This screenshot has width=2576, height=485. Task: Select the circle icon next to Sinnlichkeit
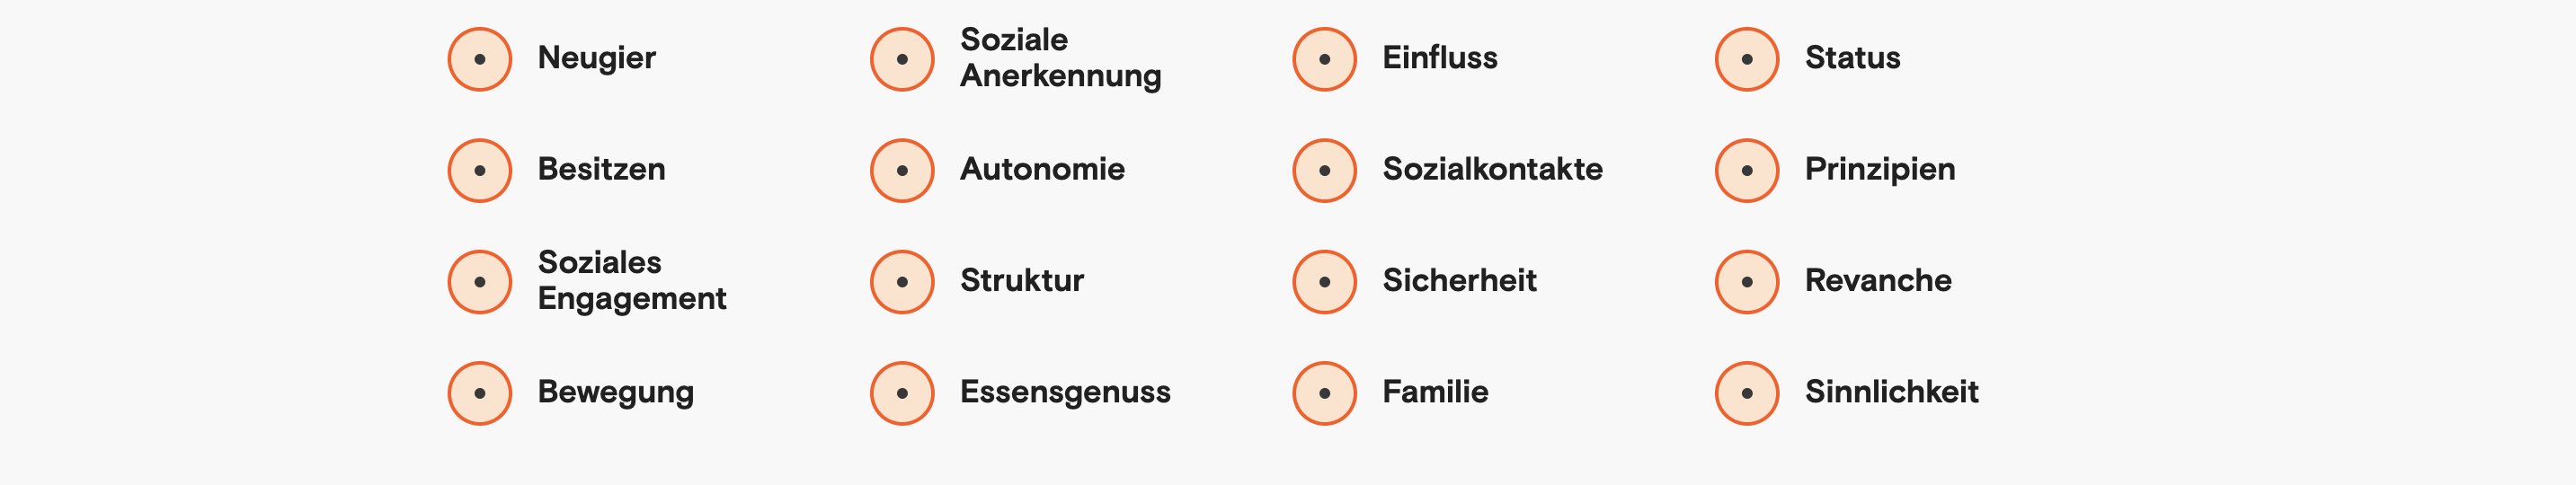pos(1747,393)
